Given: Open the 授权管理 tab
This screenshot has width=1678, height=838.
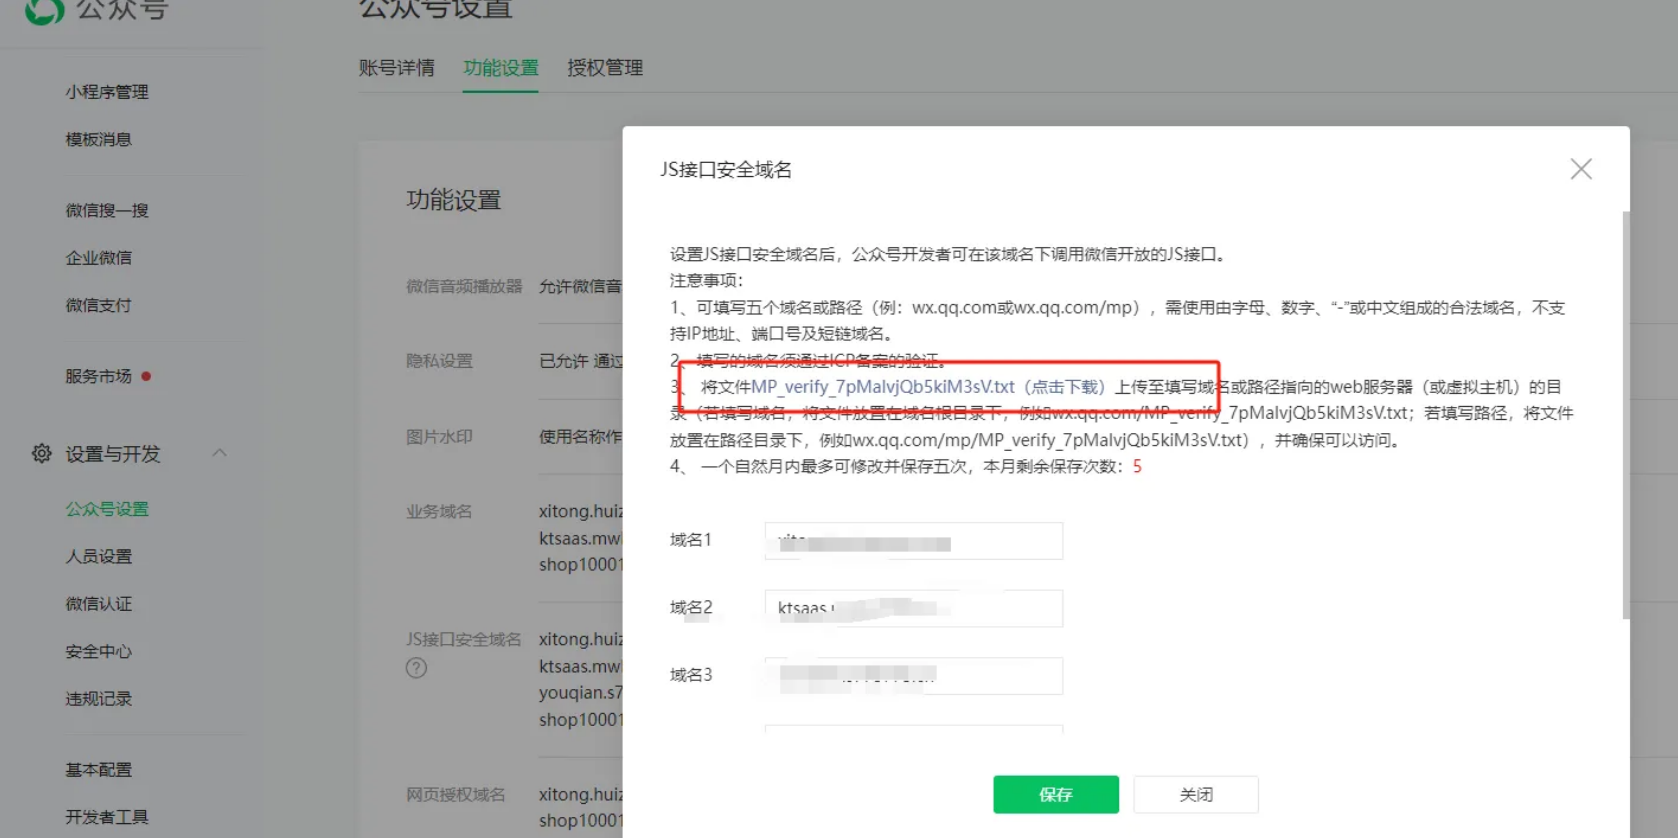Looking at the screenshot, I should click(605, 68).
